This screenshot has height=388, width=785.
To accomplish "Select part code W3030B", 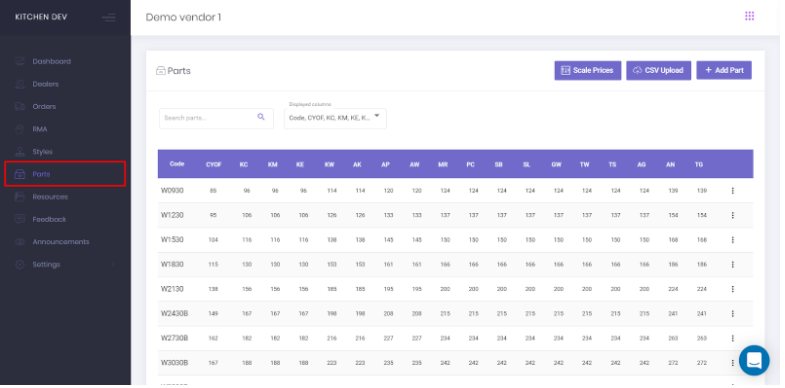I will point(174,362).
